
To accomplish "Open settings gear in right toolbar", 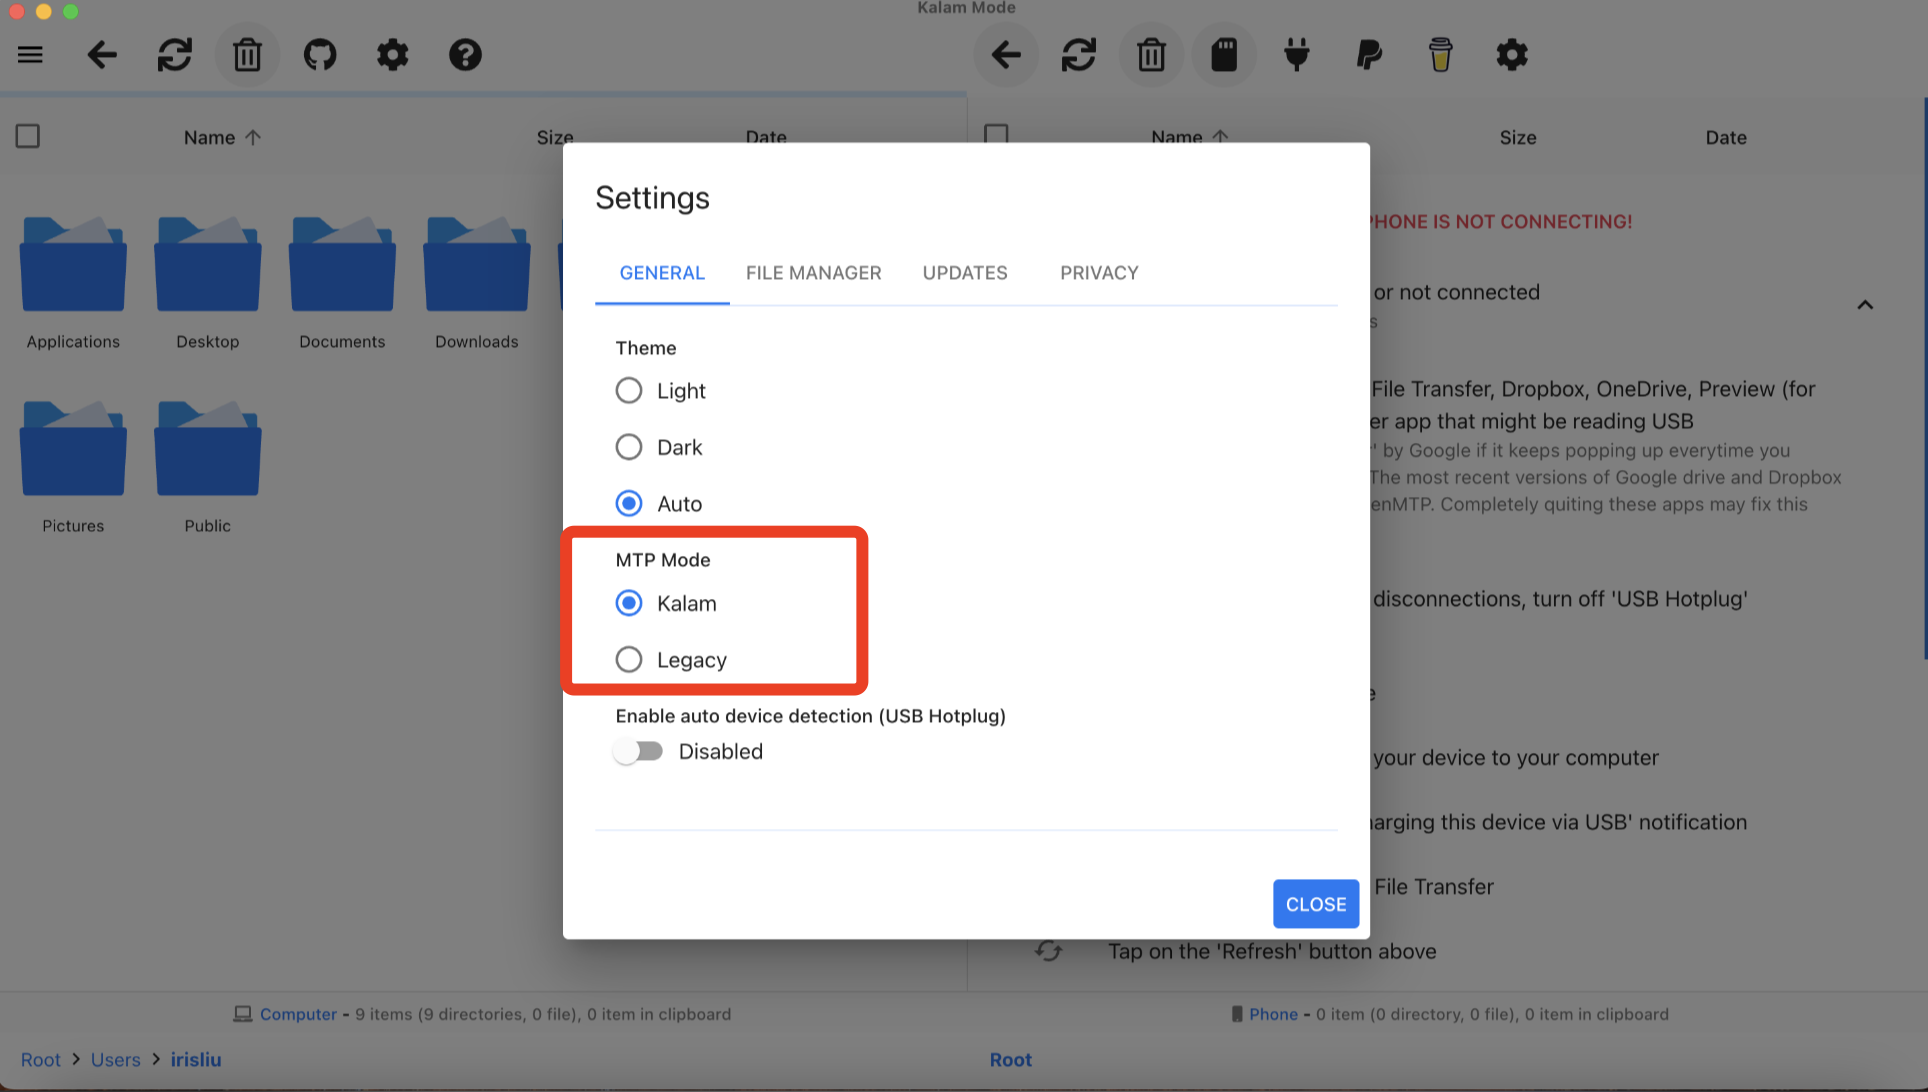I will [x=1512, y=55].
